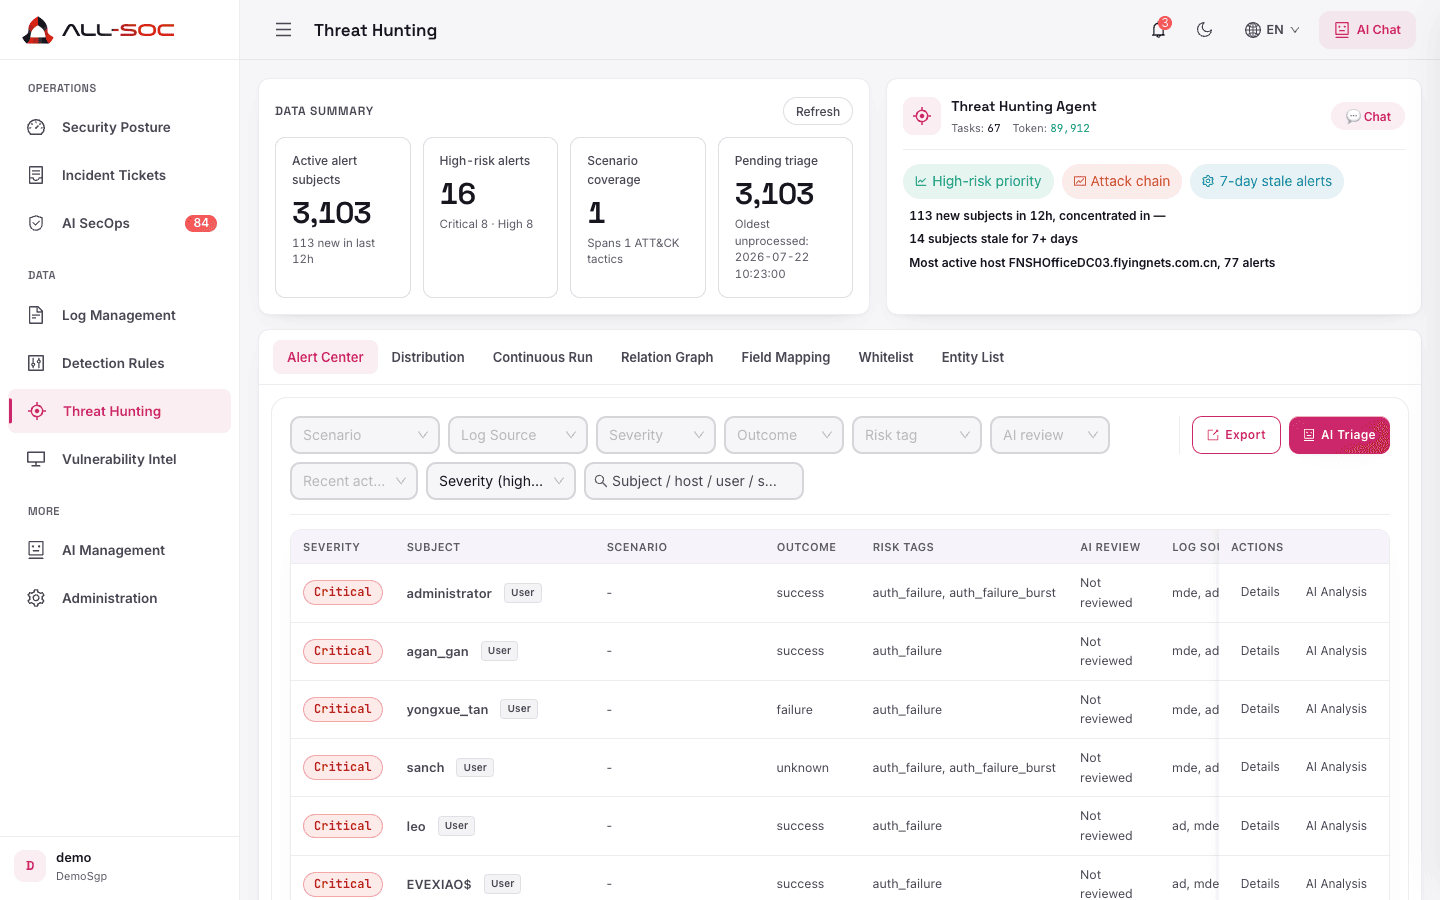Open Log Management page
The height and width of the screenshot is (900, 1440).
(x=119, y=315)
